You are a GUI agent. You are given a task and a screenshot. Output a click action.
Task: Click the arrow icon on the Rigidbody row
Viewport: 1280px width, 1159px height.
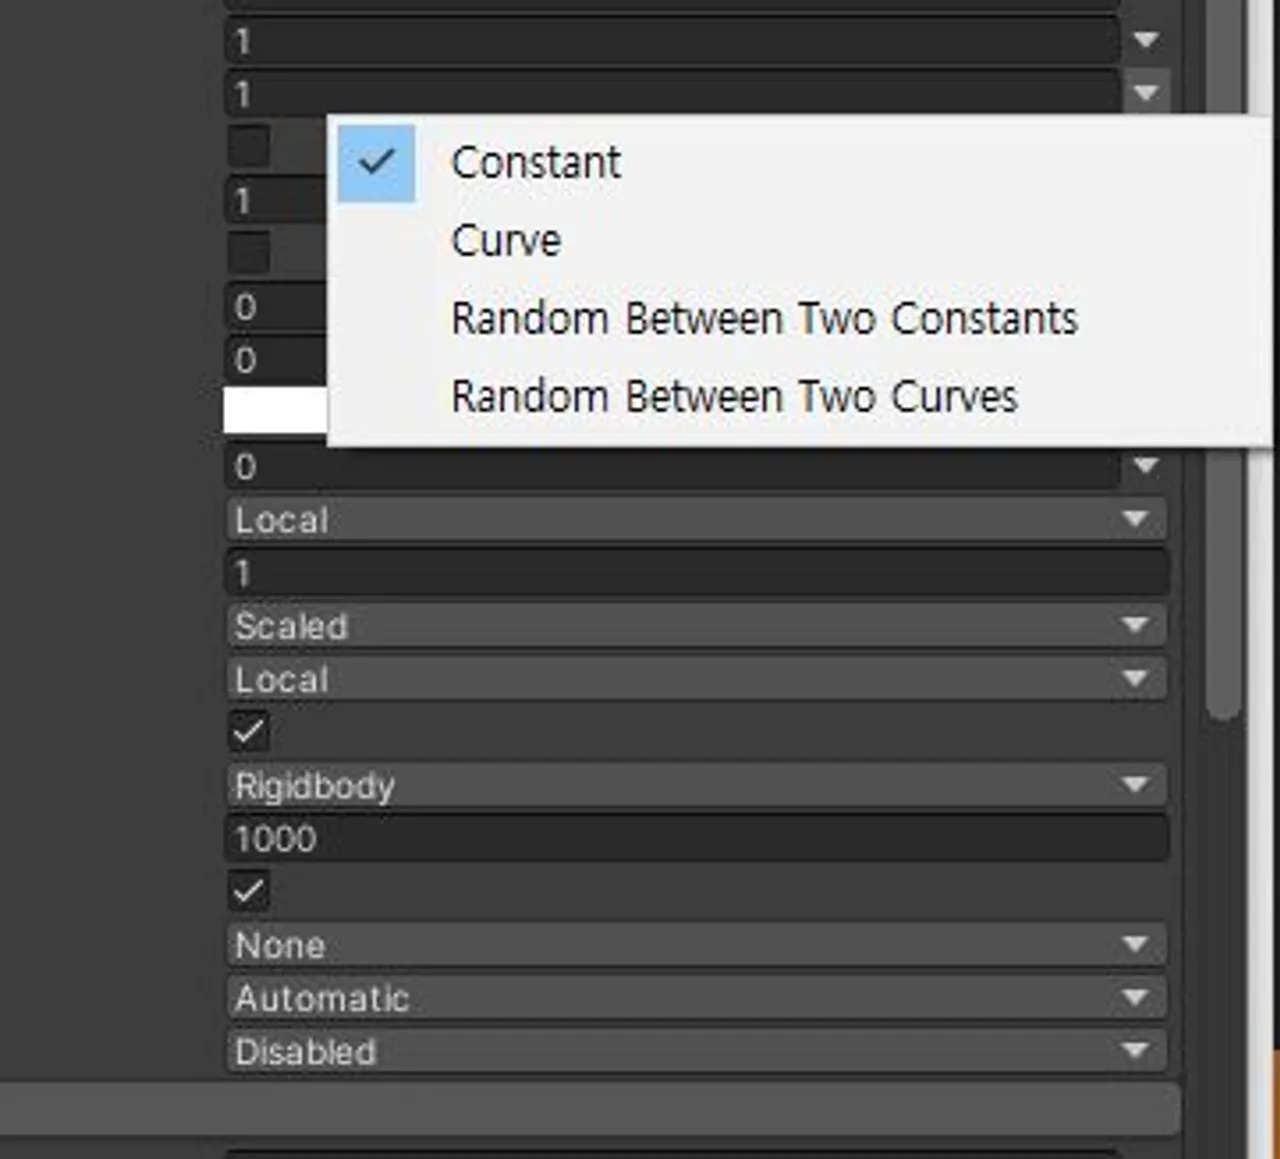point(1136,785)
